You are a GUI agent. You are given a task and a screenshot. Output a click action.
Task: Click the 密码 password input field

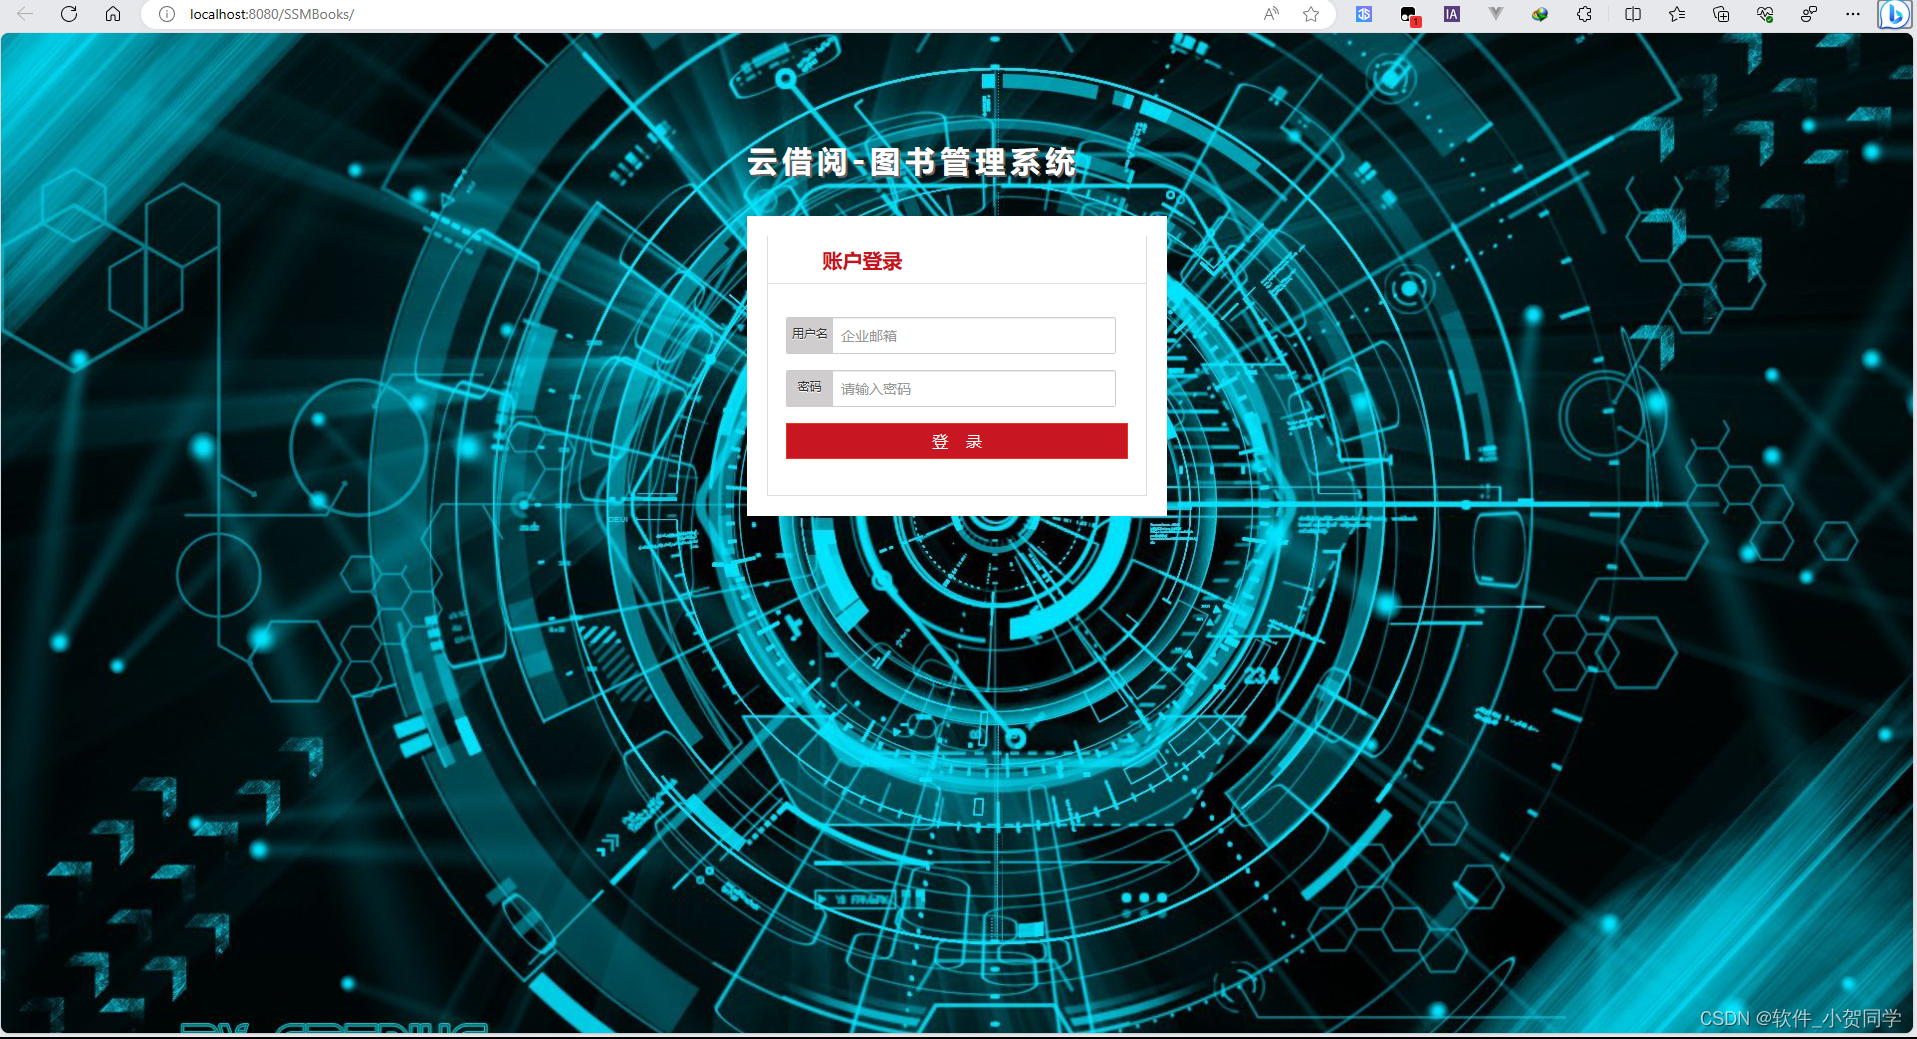[974, 388]
